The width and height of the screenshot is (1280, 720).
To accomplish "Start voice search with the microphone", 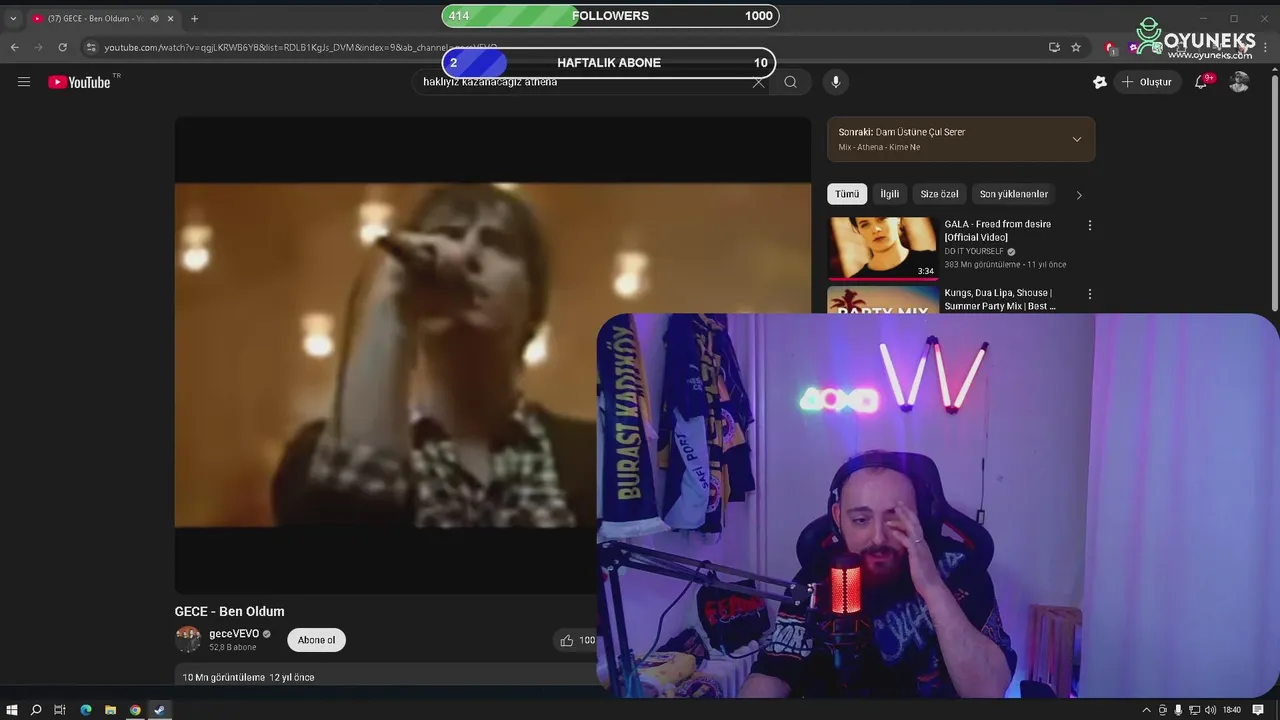I will coord(836,82).
